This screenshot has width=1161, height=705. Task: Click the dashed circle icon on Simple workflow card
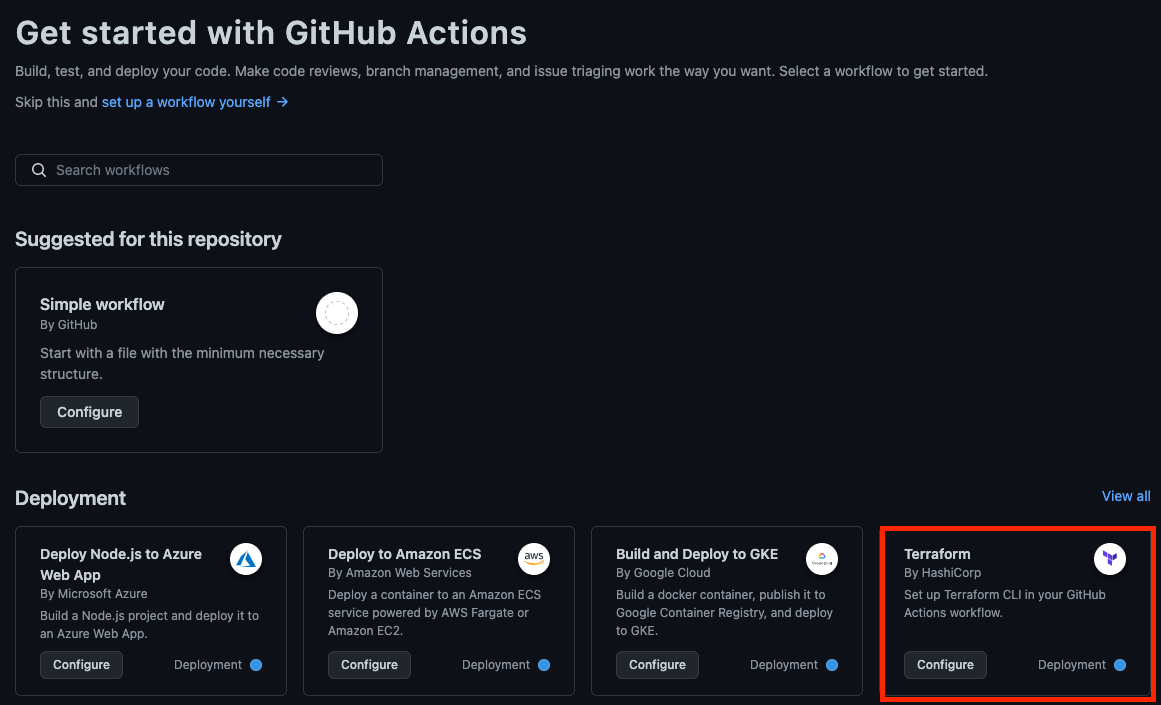pyautogui.click(x=337, y=313)
